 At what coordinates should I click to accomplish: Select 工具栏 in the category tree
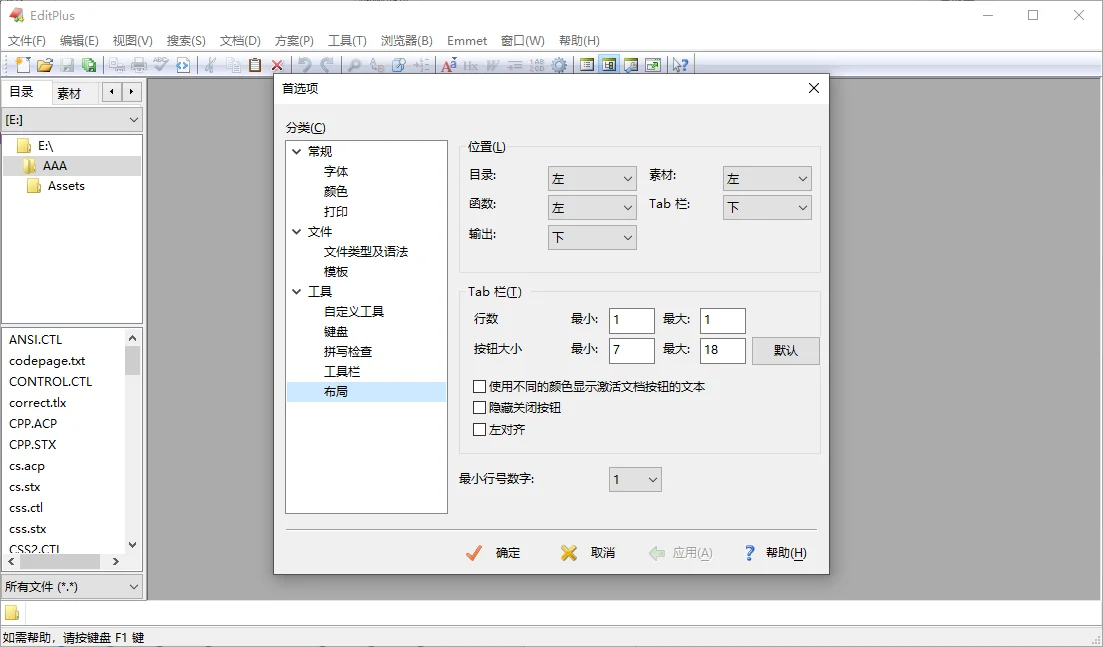point(342,371)
